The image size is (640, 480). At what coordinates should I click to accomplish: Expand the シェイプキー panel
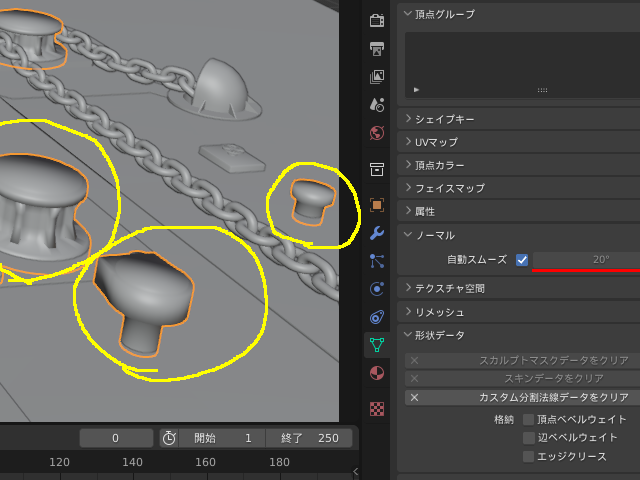(x=518, y=119)
